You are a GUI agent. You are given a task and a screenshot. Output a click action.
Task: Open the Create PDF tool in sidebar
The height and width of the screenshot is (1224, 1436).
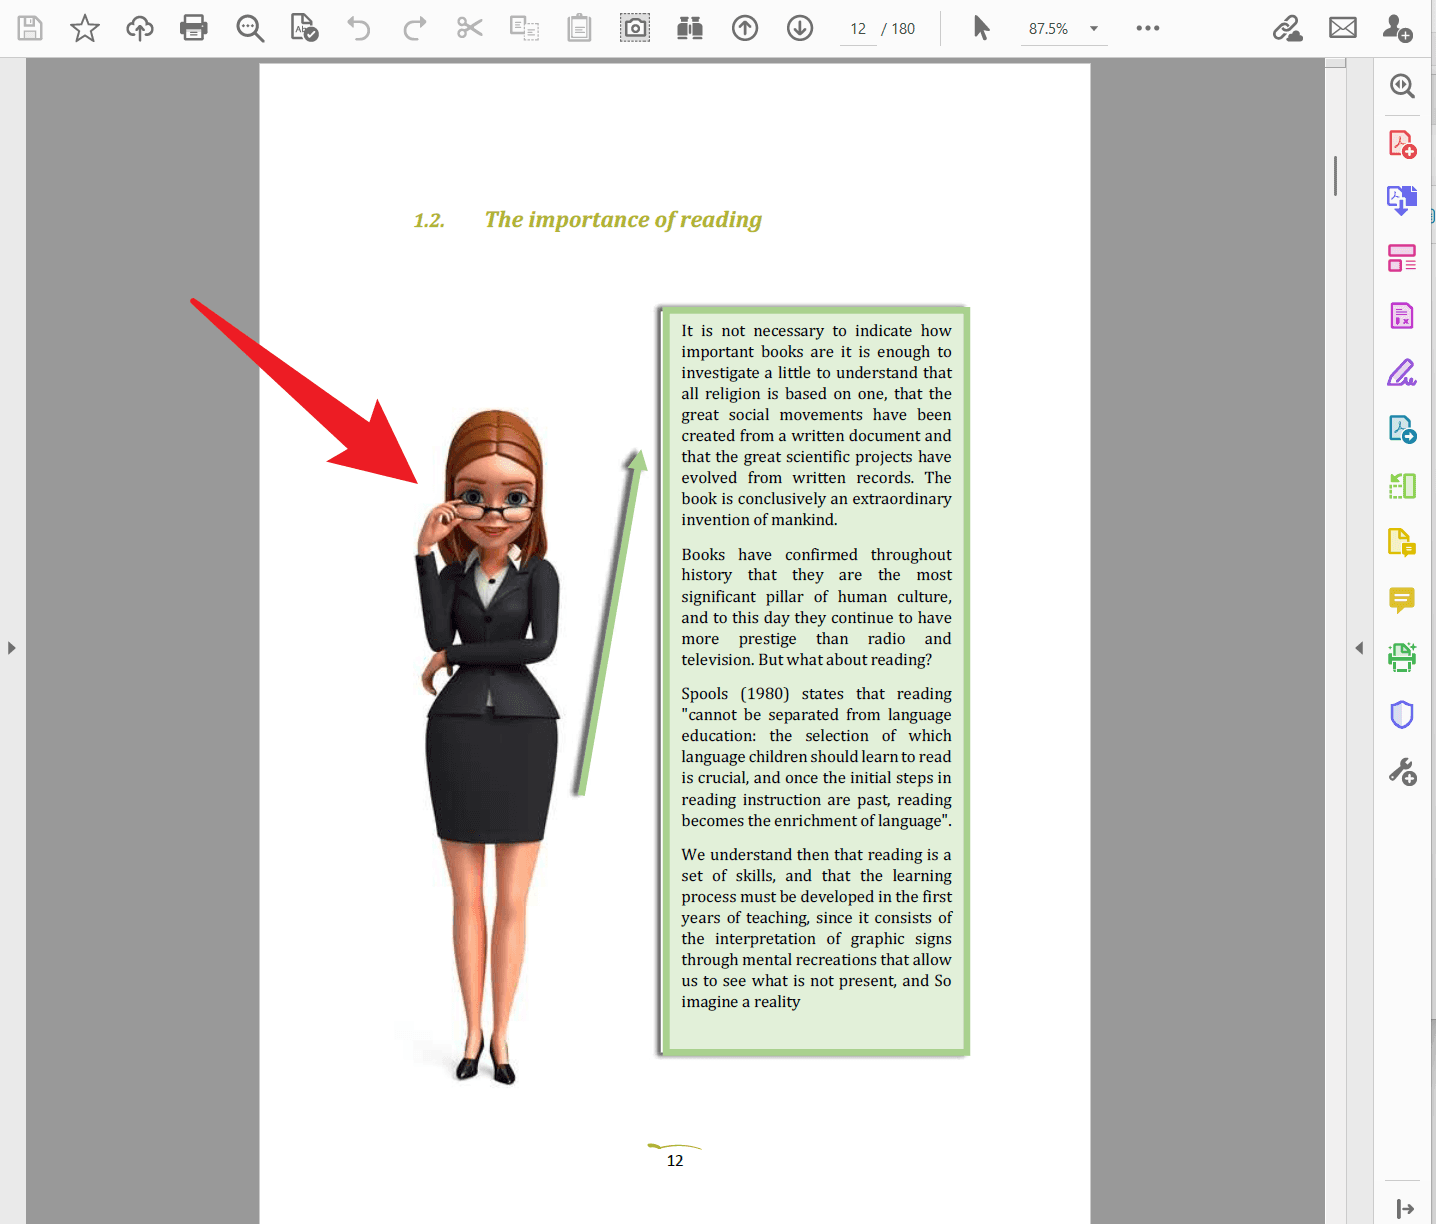pyautogui.click(x=1402, y=144)
